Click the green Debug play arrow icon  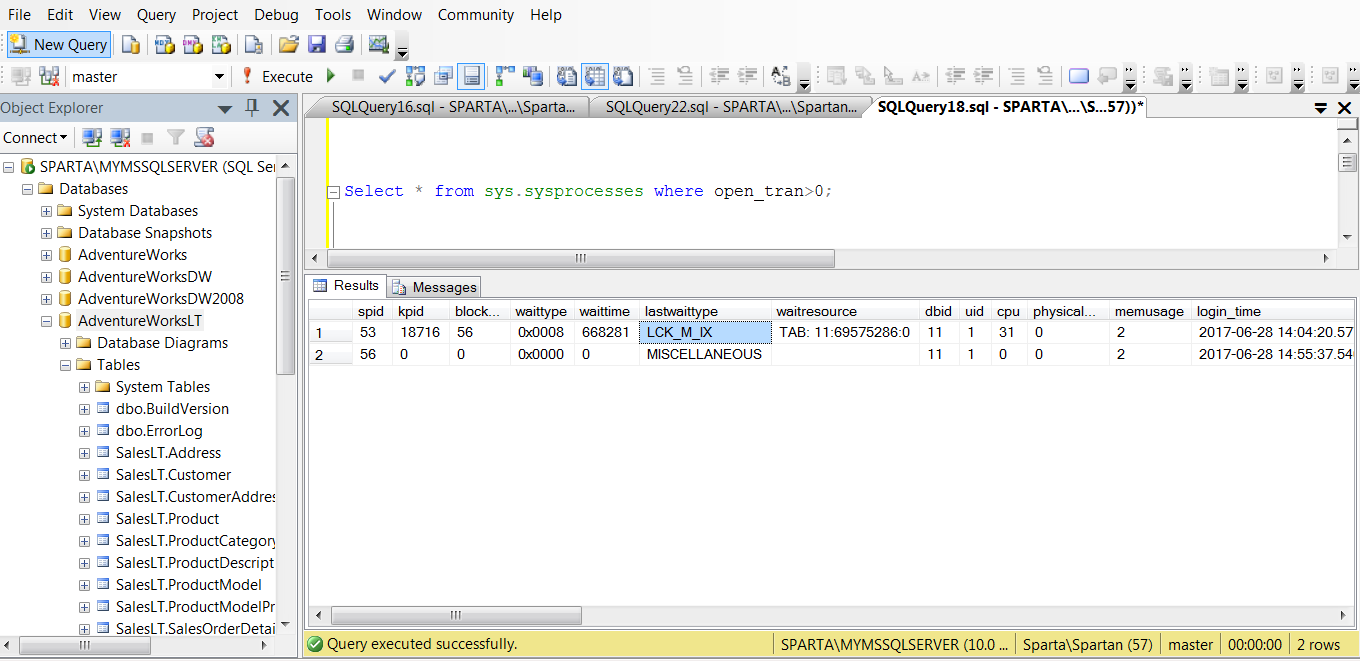pos(331,76)
